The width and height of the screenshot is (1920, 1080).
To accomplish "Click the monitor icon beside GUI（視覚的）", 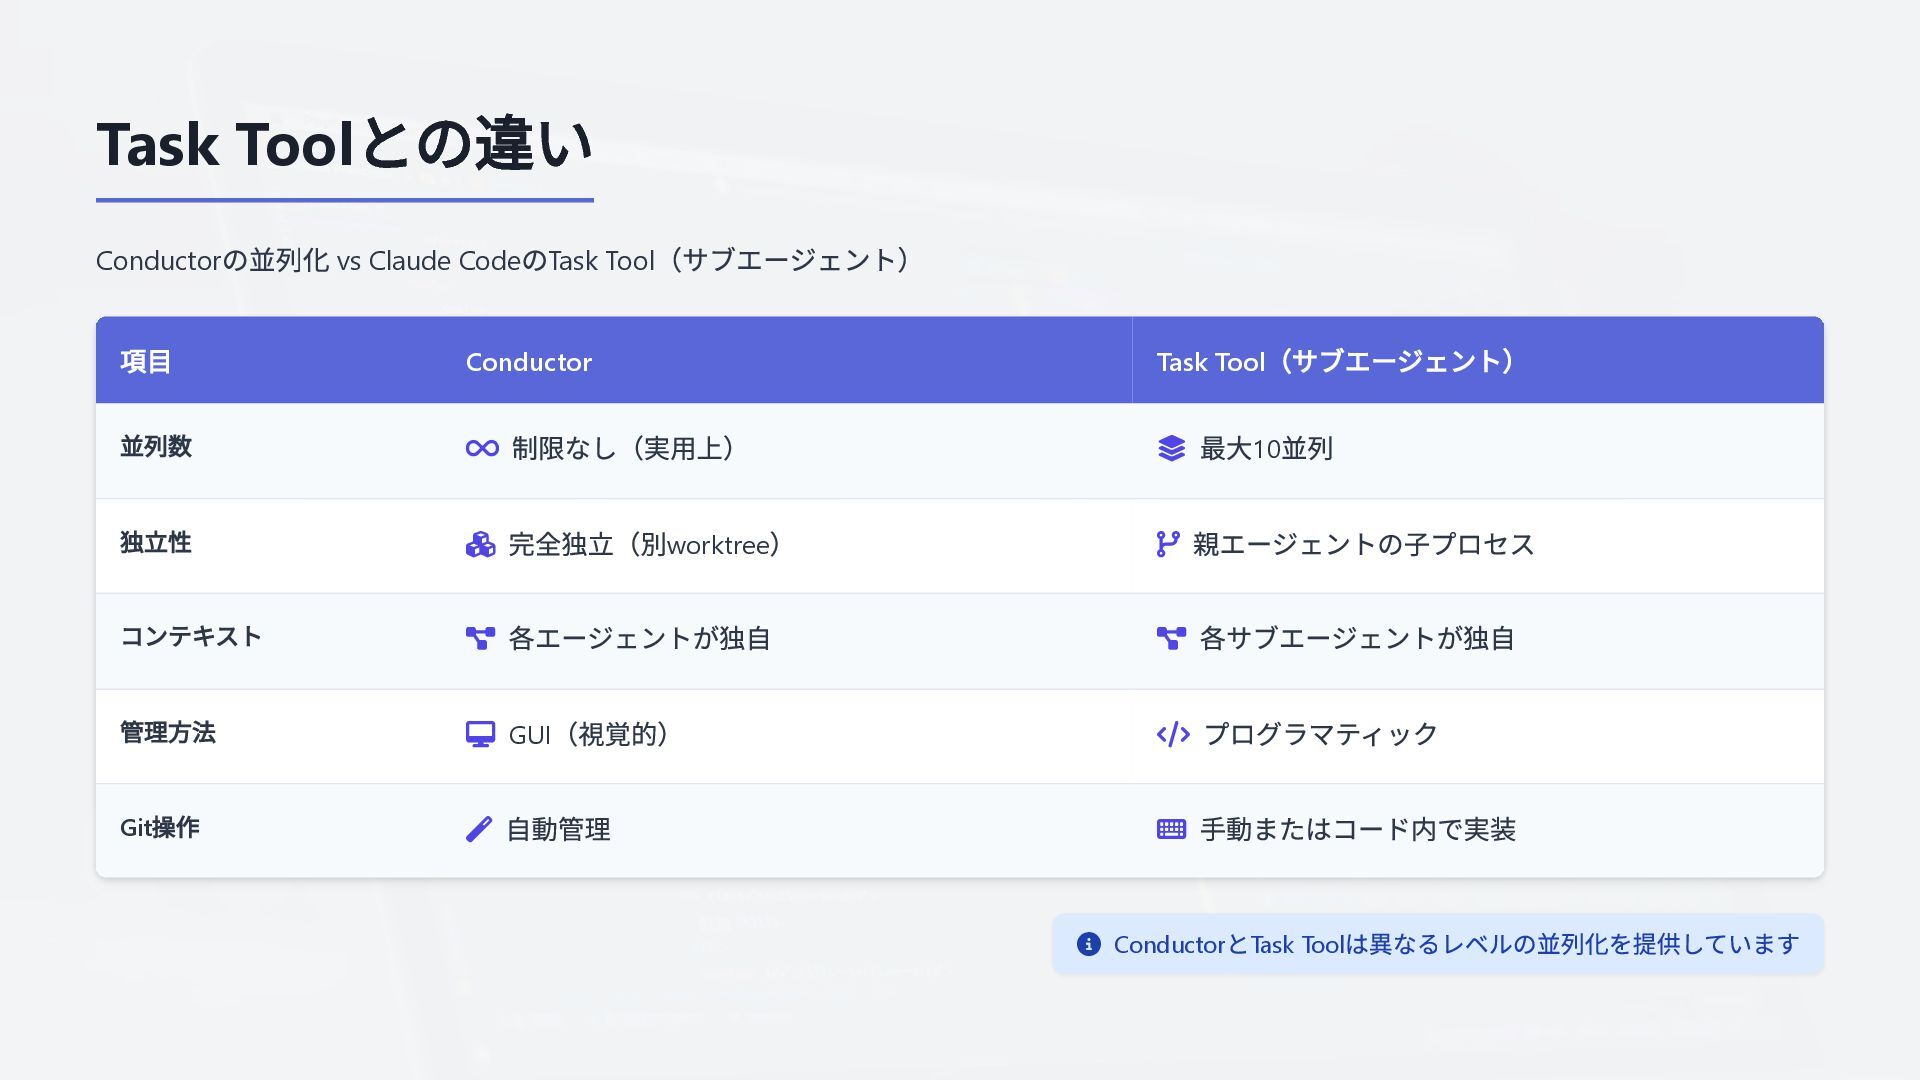I will pos(480,735).
